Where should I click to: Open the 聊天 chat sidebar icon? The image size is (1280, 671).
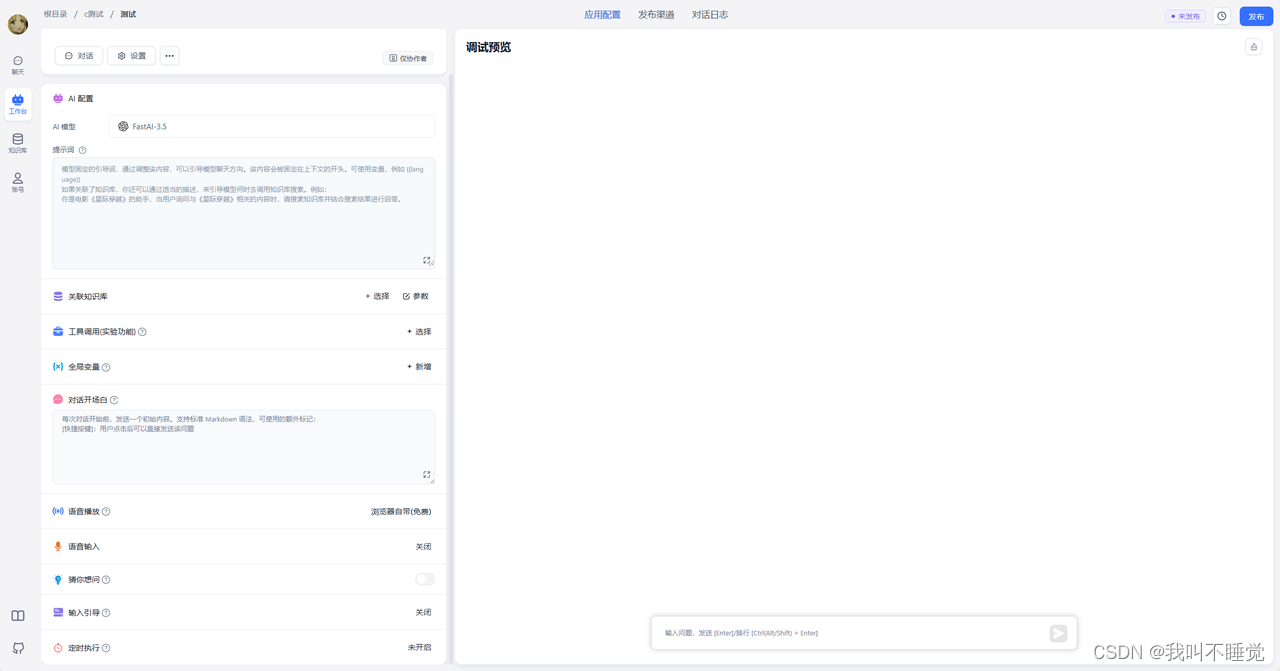click(18, 65)
